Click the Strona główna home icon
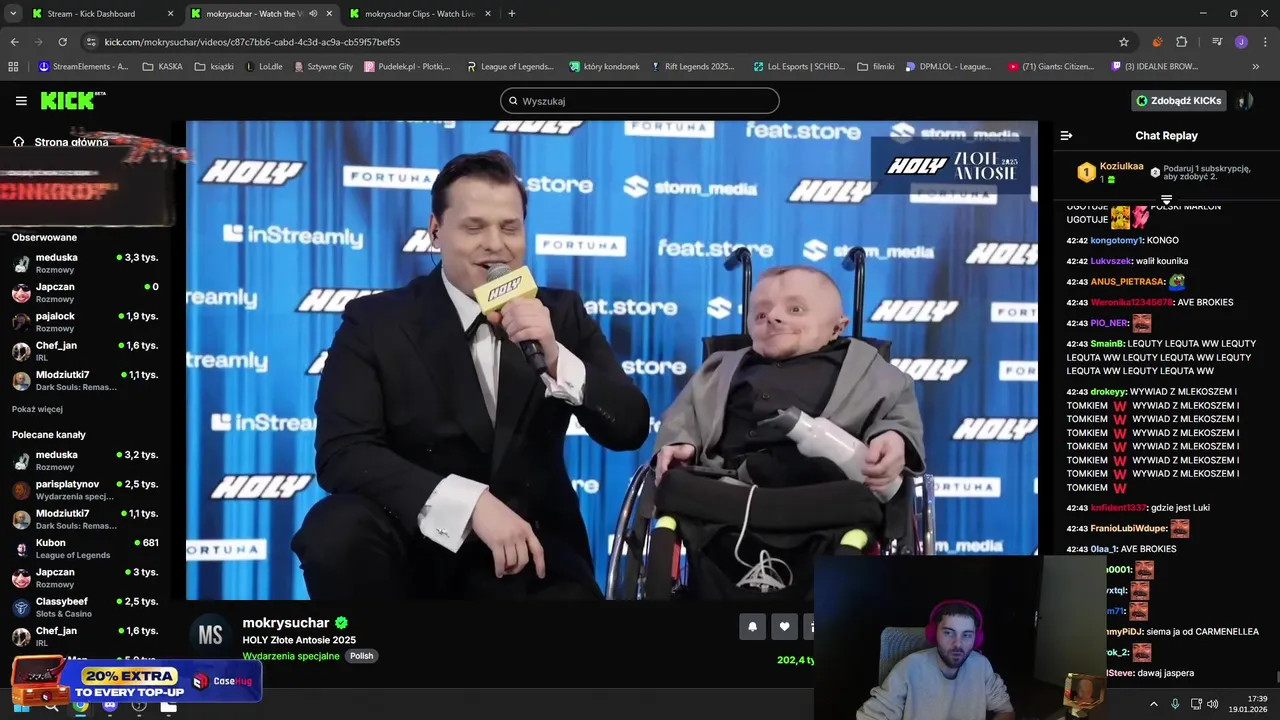 coord(19,142)
